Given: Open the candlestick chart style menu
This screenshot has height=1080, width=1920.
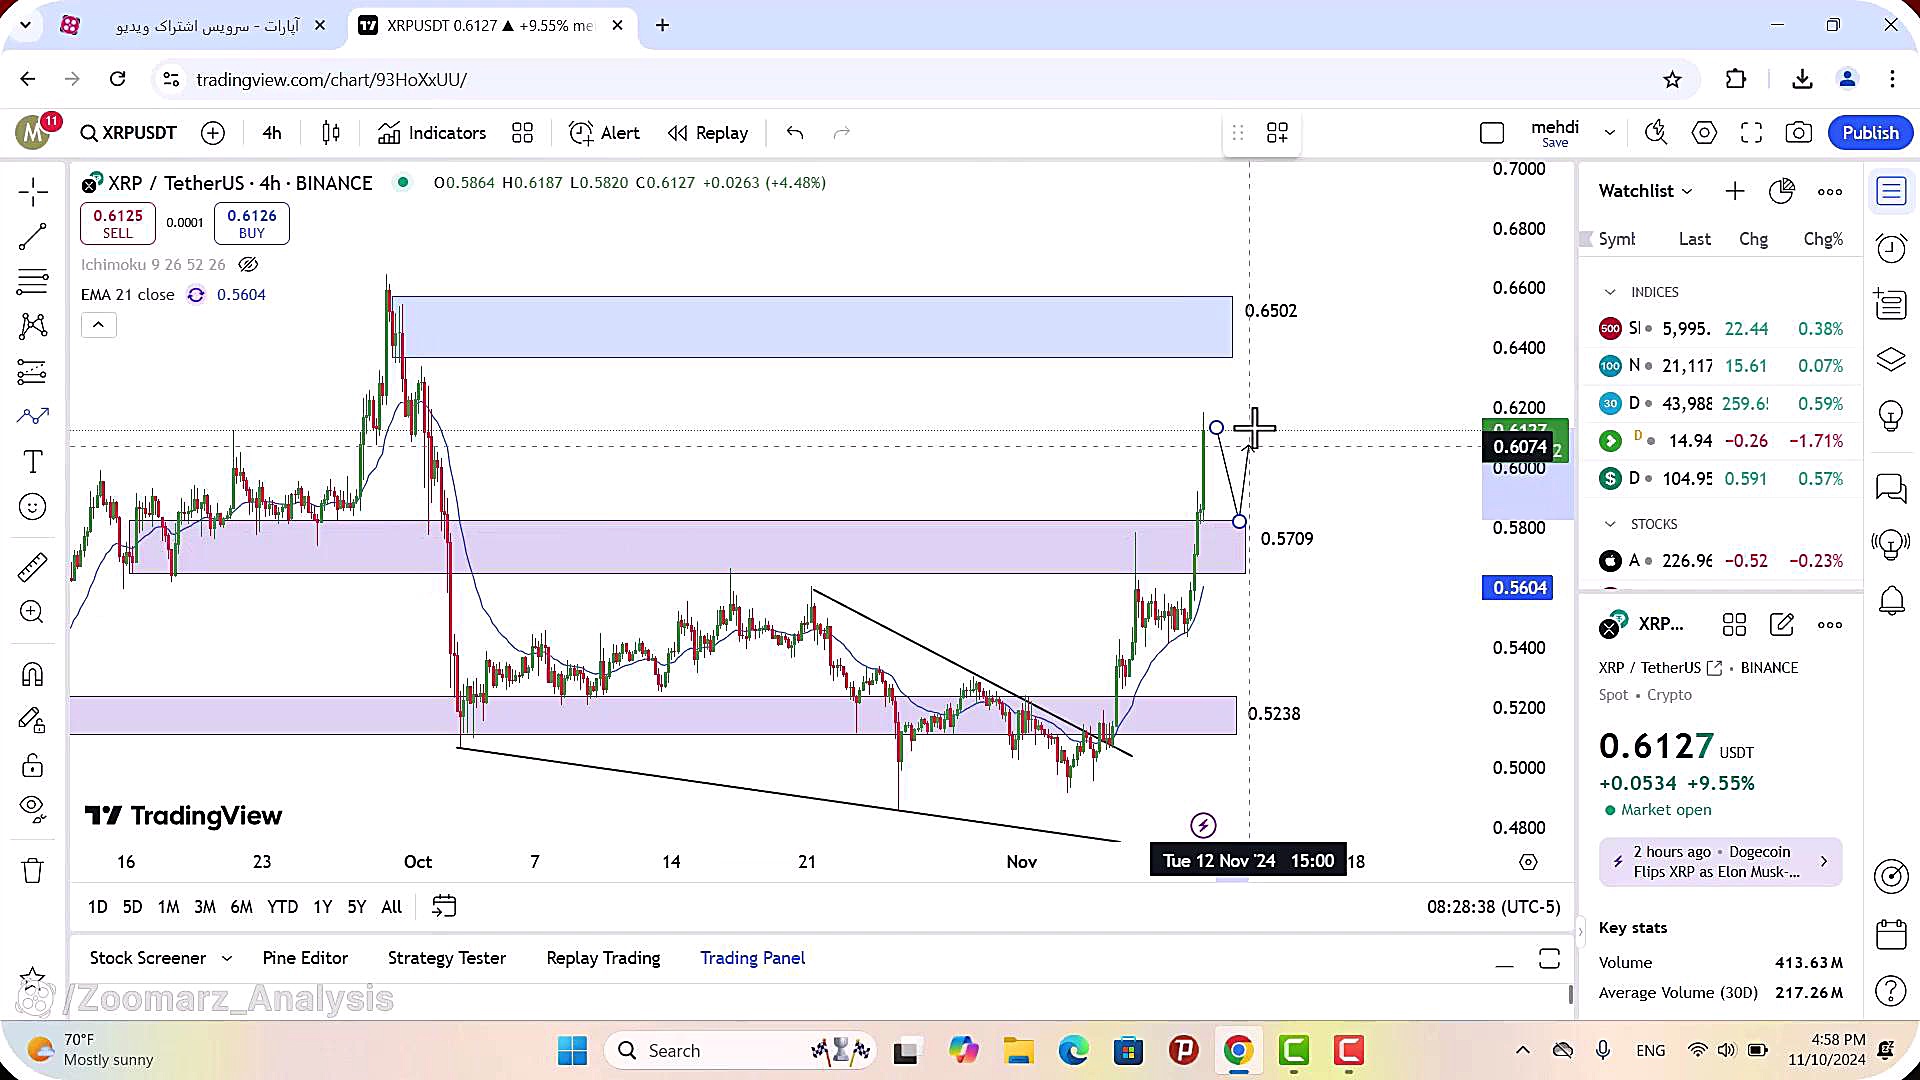Looking at the screenshot, I should (331, 133).
